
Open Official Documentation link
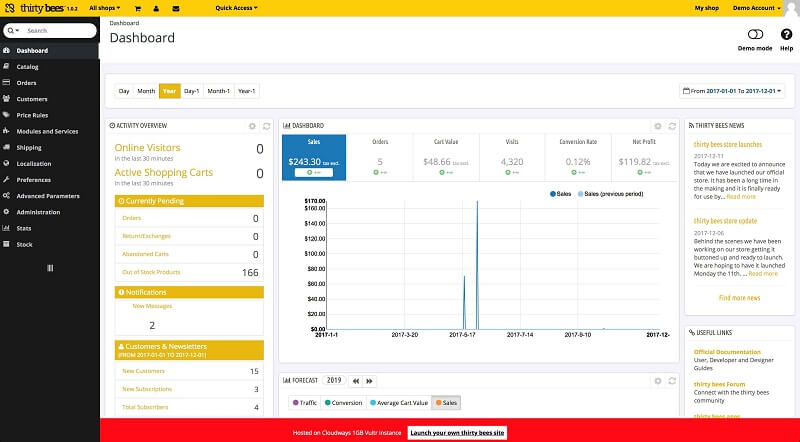tap(727, 352)
